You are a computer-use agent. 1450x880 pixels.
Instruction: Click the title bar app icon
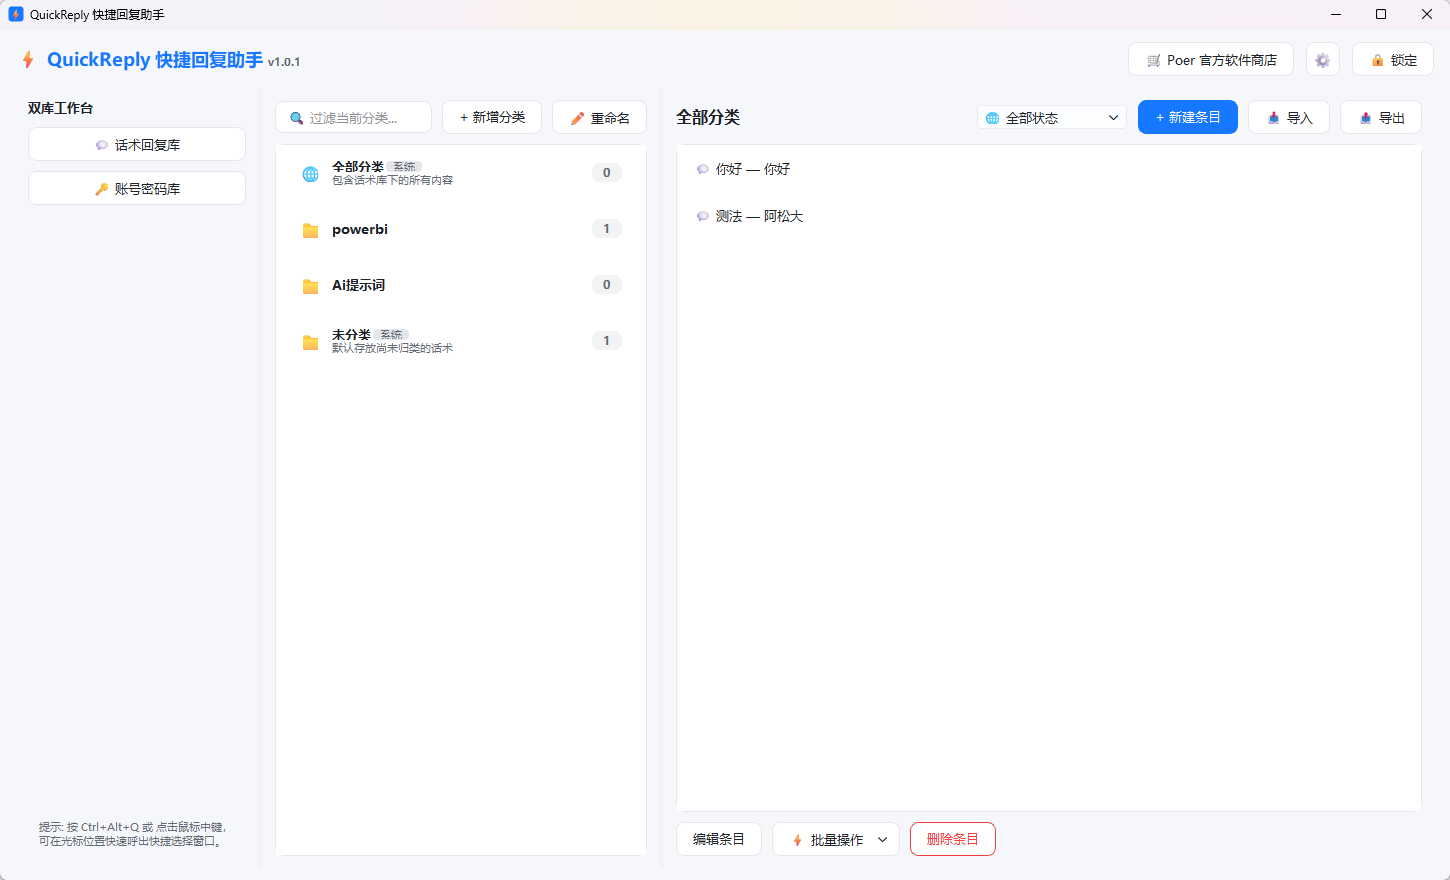click(x=16, y=14)
